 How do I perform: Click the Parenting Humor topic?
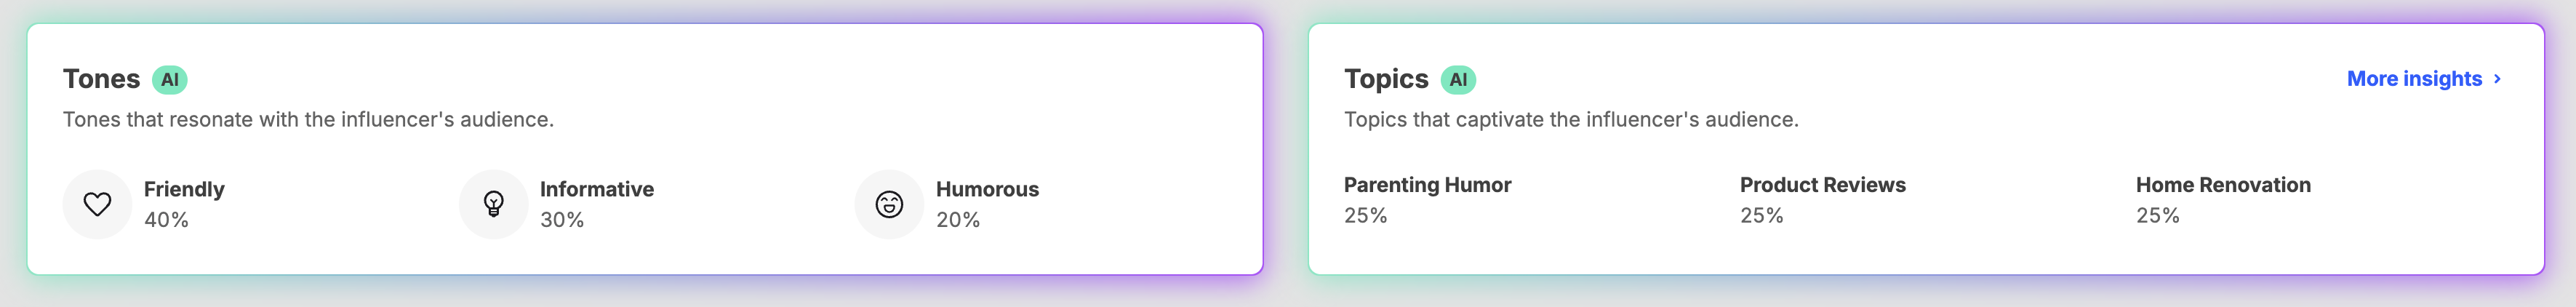pyautogui.click(x=1427, y=185)
